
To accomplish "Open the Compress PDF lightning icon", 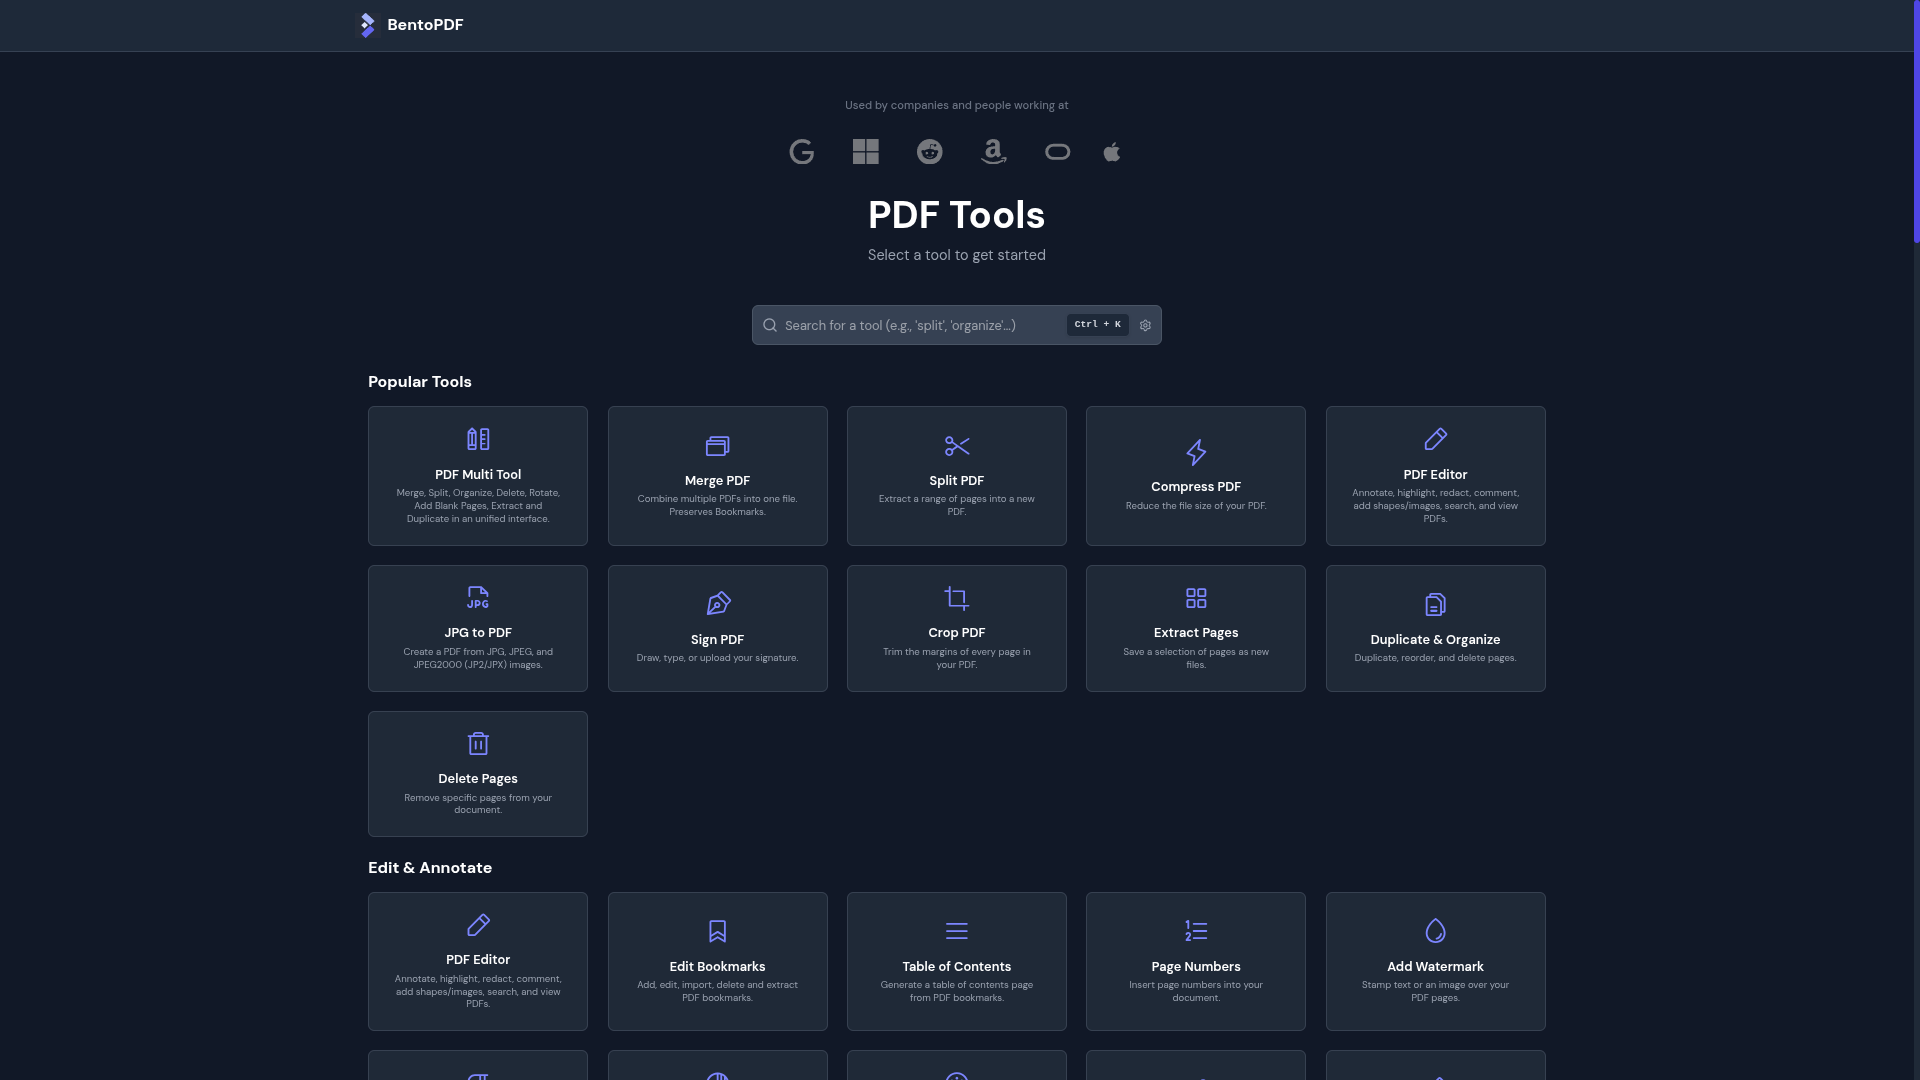I will (1195, 452).
